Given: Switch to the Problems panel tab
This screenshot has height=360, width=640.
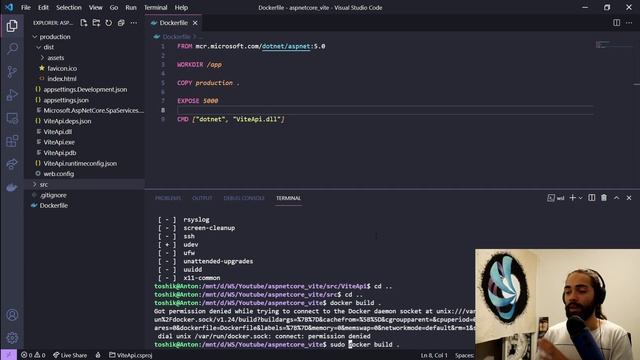Looking at the screenshot, I should (168, 198).
